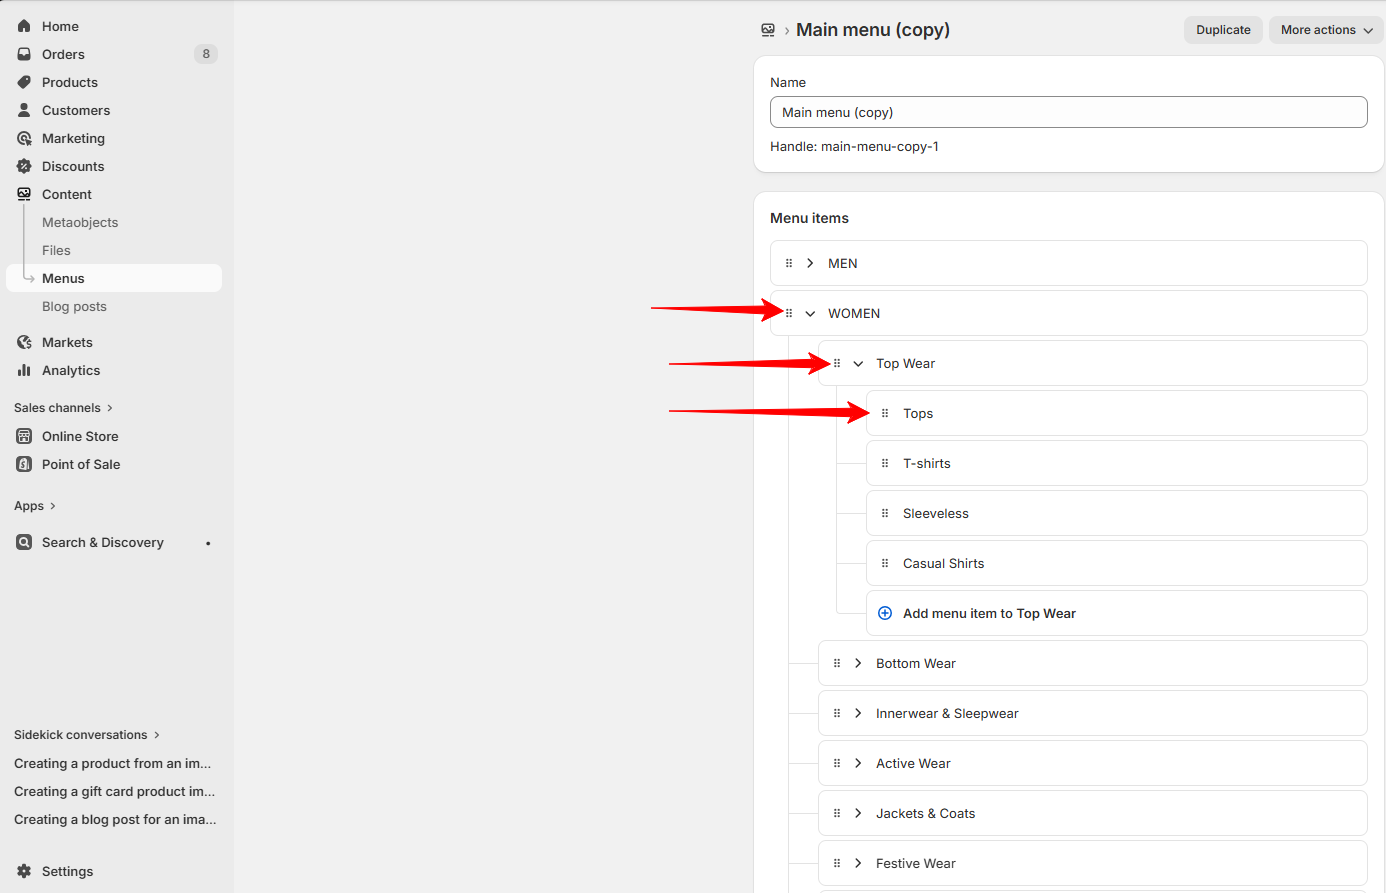Expand Sales channels section
Screen dimensions: 1386x893
tap(63, 408)
